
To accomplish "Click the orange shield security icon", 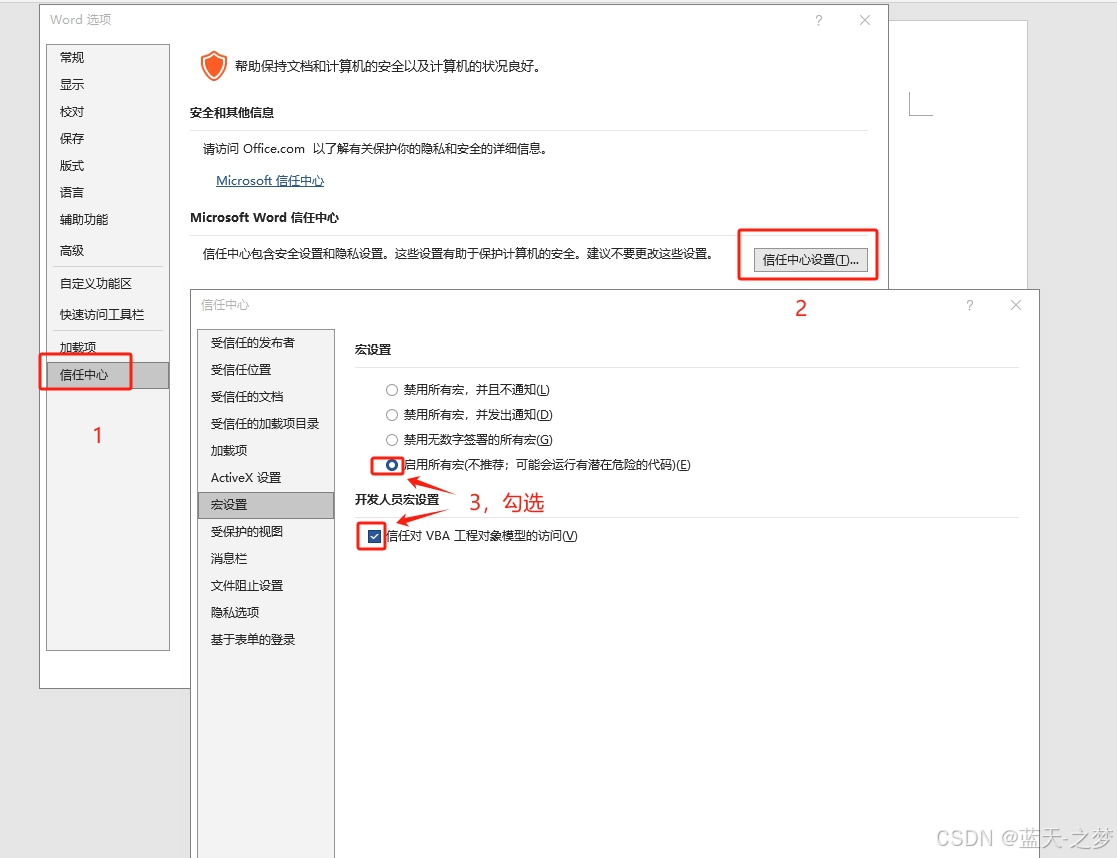I will click(214, 66).
